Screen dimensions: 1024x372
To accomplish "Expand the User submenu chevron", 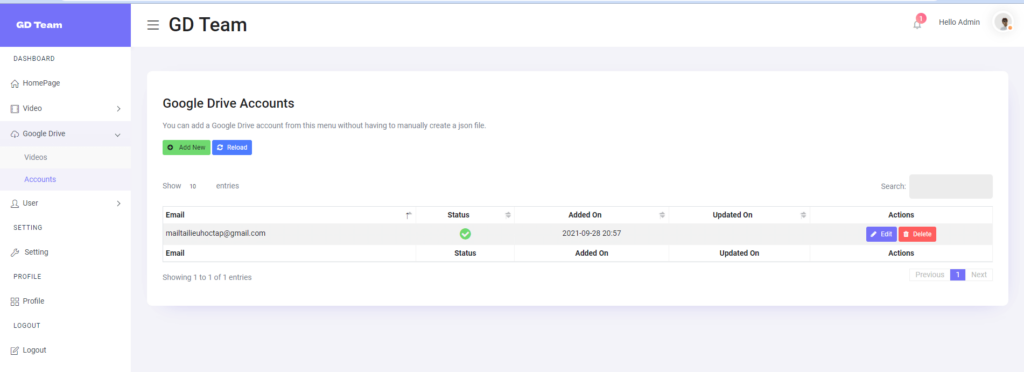I will coord(118,204).
